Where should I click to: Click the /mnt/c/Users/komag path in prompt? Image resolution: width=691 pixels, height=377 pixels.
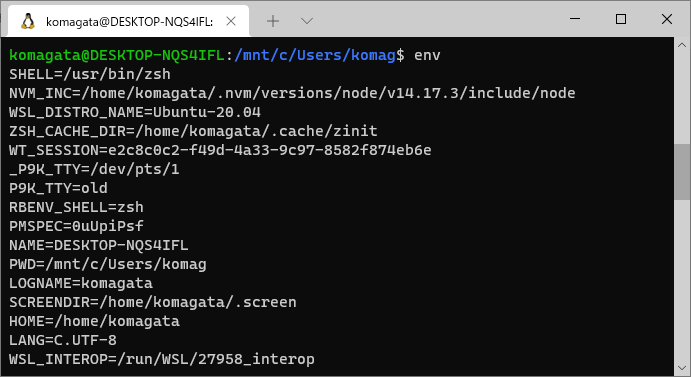[x=315, y=55]
